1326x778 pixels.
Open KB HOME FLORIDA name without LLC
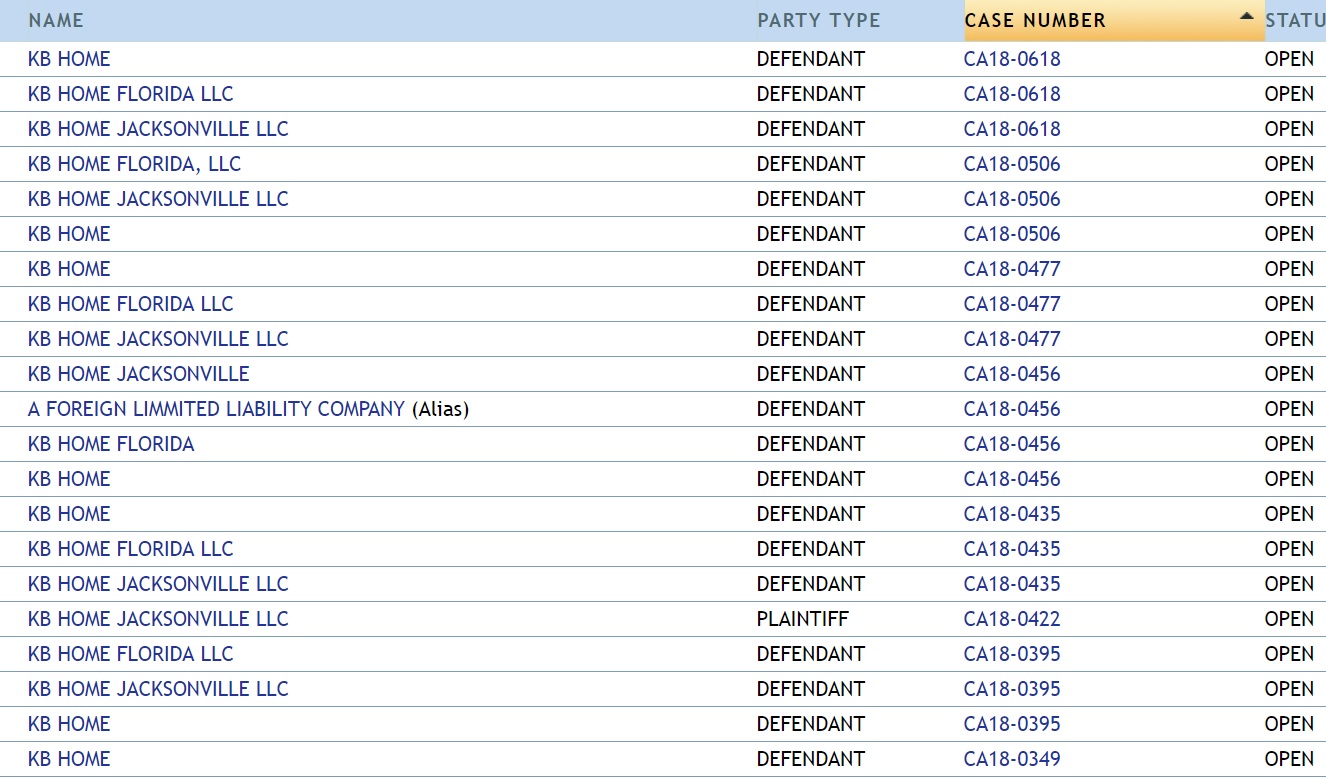(x=111, y=444)
